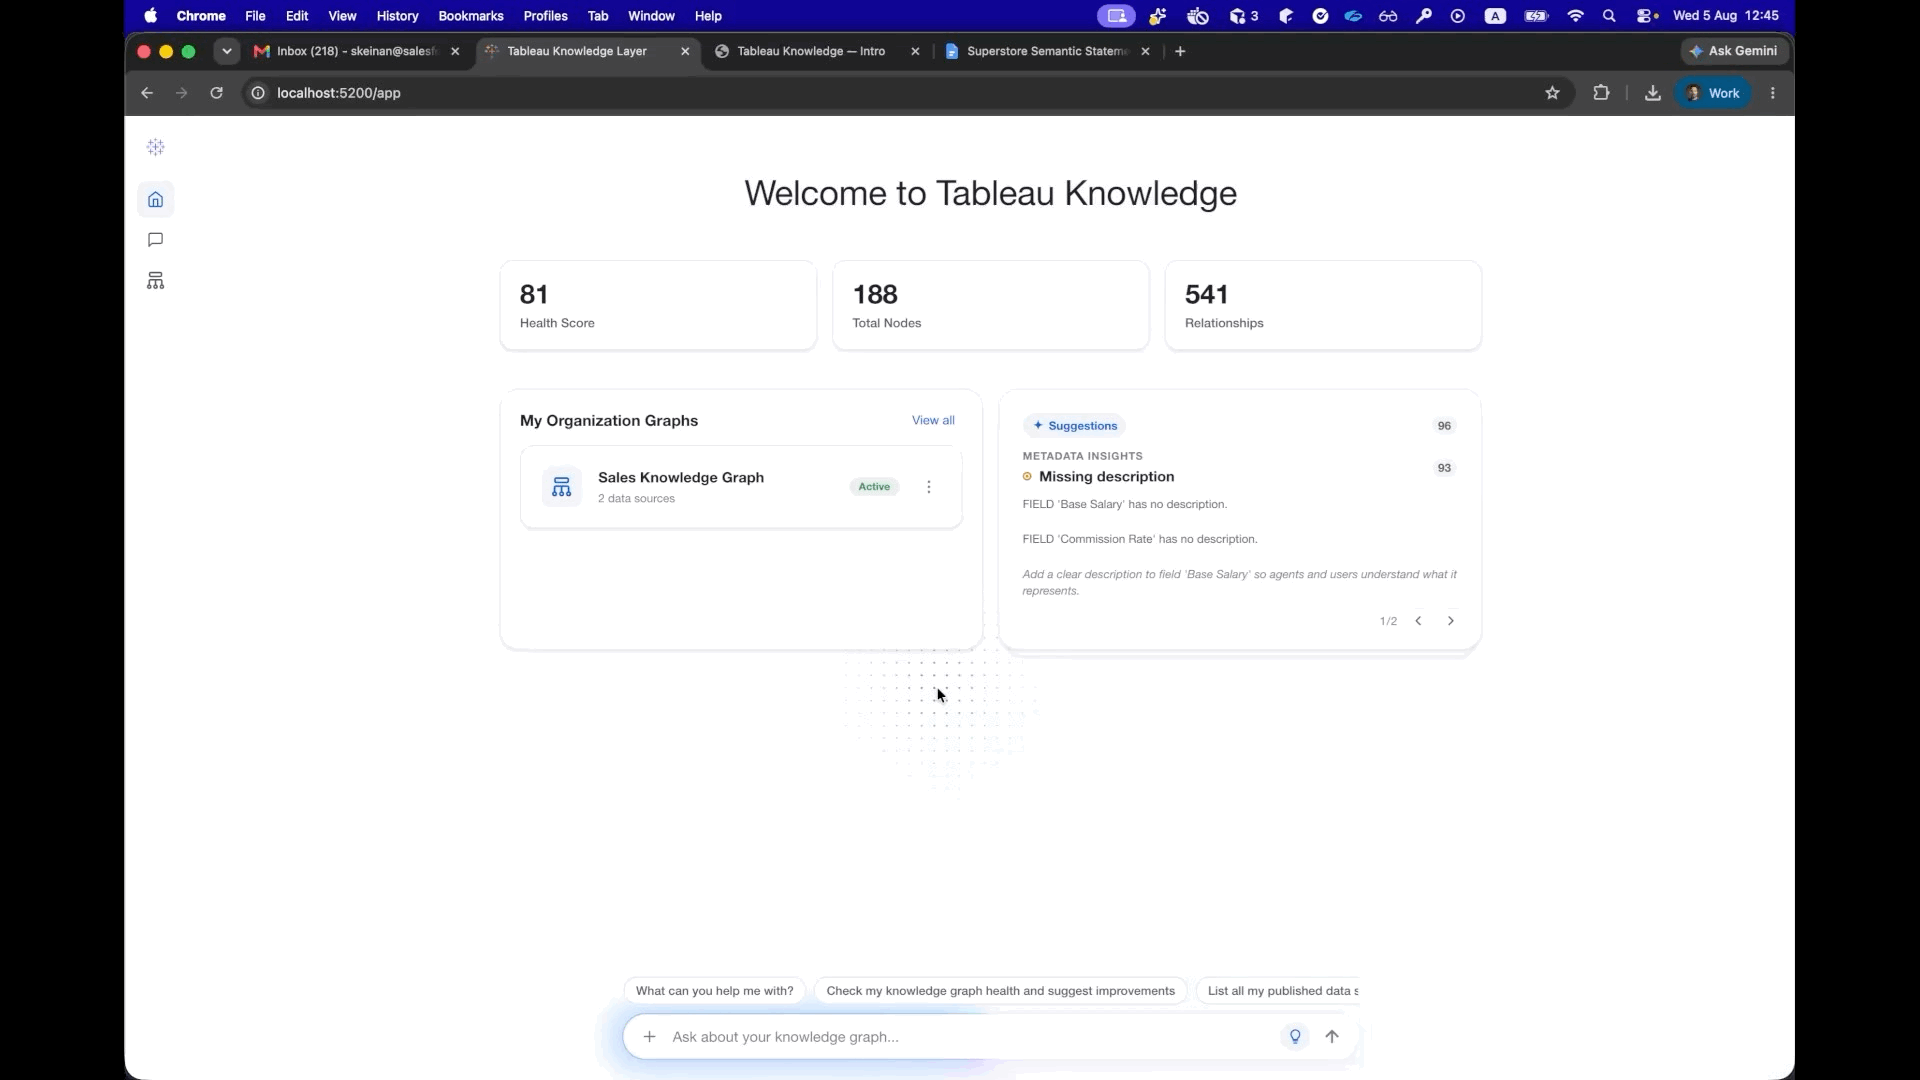
Task: Click Ask Gemini button
Action: coord(1733,51)
